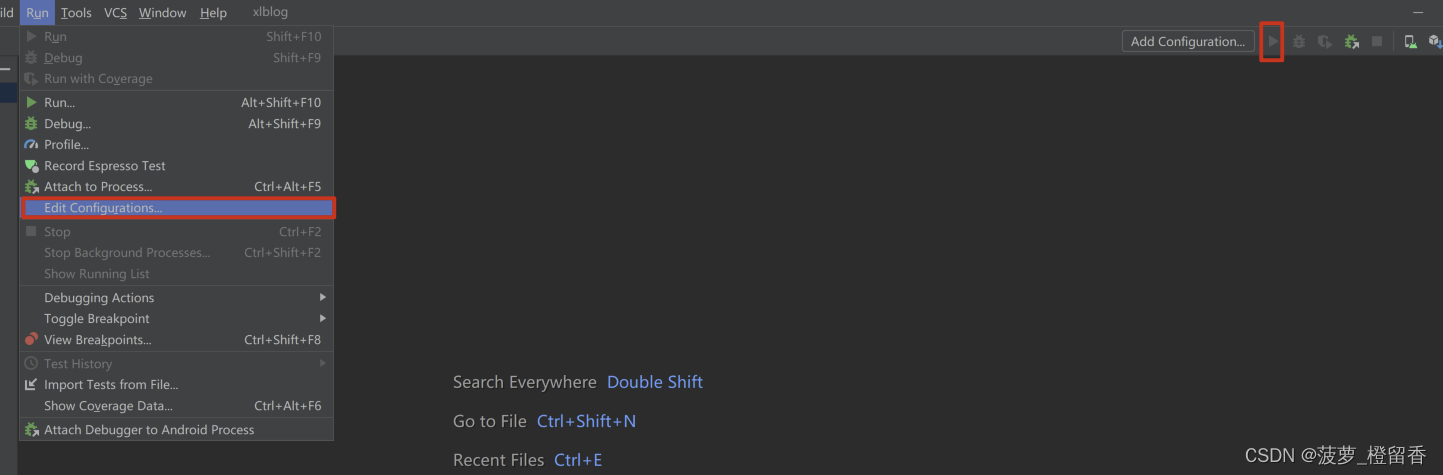Viewport: 1443px width, 475px height.
Task: Expand Test History submenu
Action: 176,364
